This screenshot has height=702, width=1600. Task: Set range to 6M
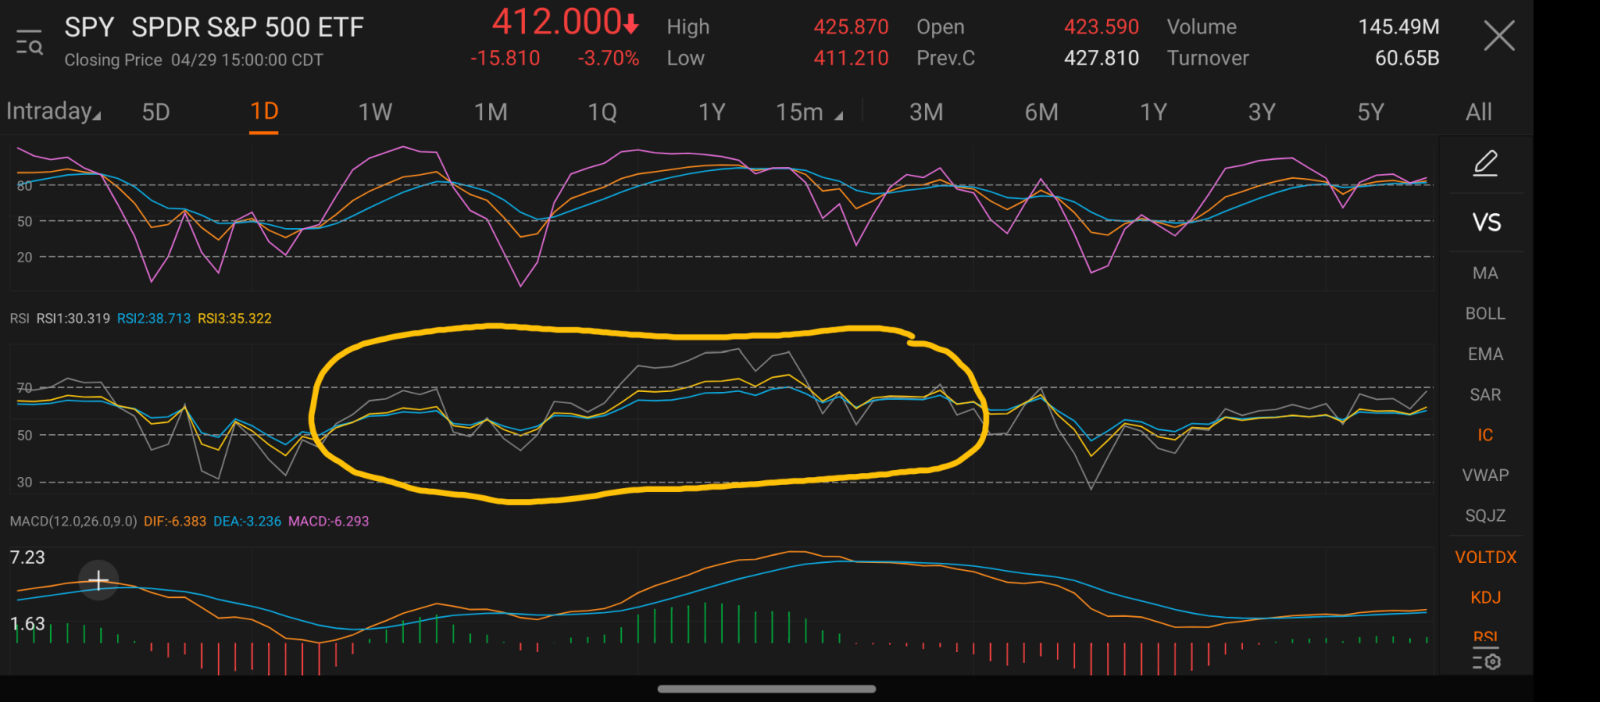(x=1041, y=112)
